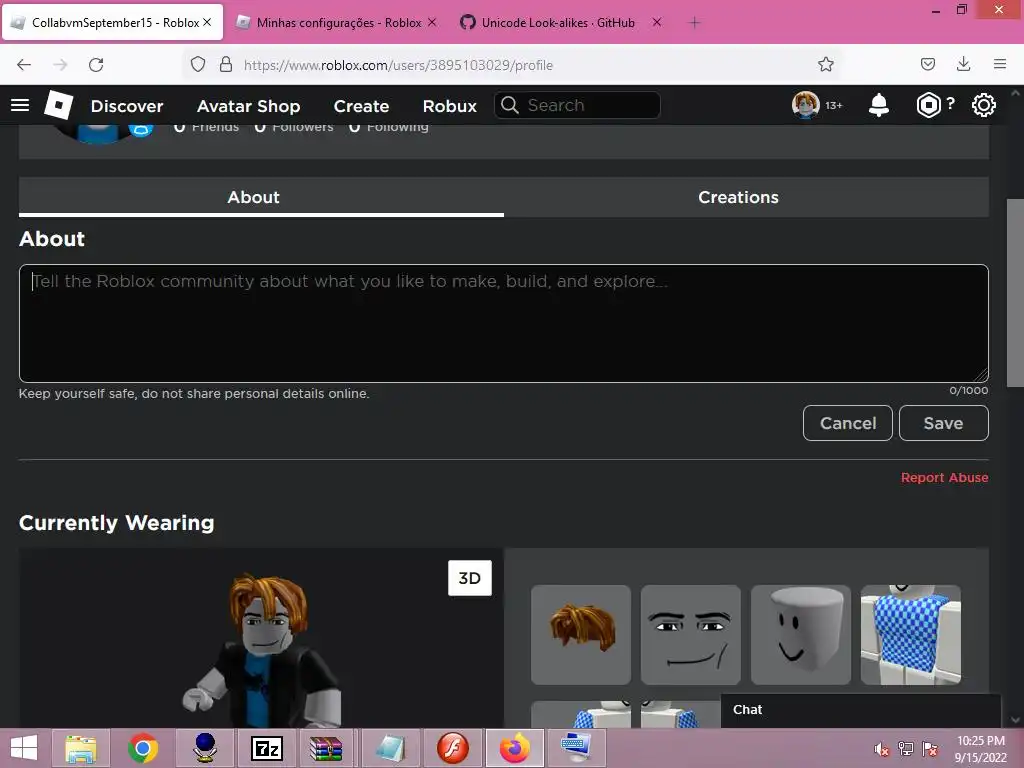Close the Minhas configurações tab
The width and height of the screenshot is (1024, 768).
(432, 22)
